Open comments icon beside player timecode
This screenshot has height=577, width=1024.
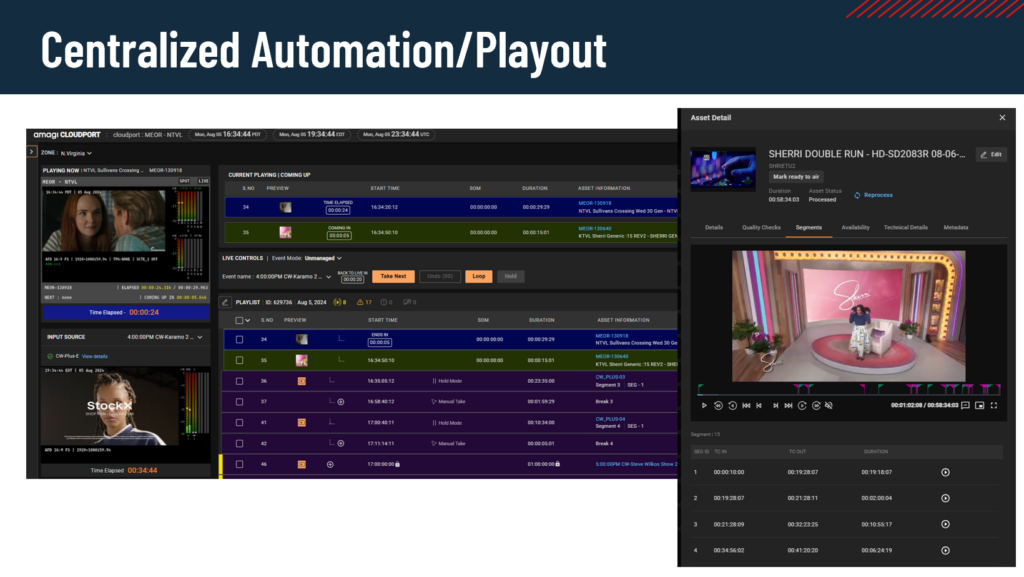(965, 405)
